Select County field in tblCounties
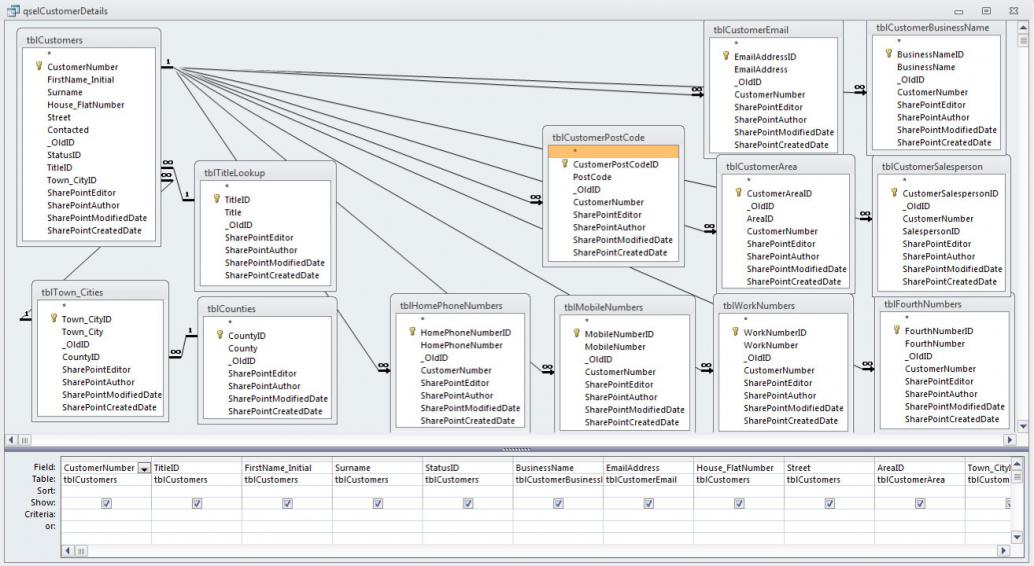This screenshot has height=566, width=1034. click(243, 348)
